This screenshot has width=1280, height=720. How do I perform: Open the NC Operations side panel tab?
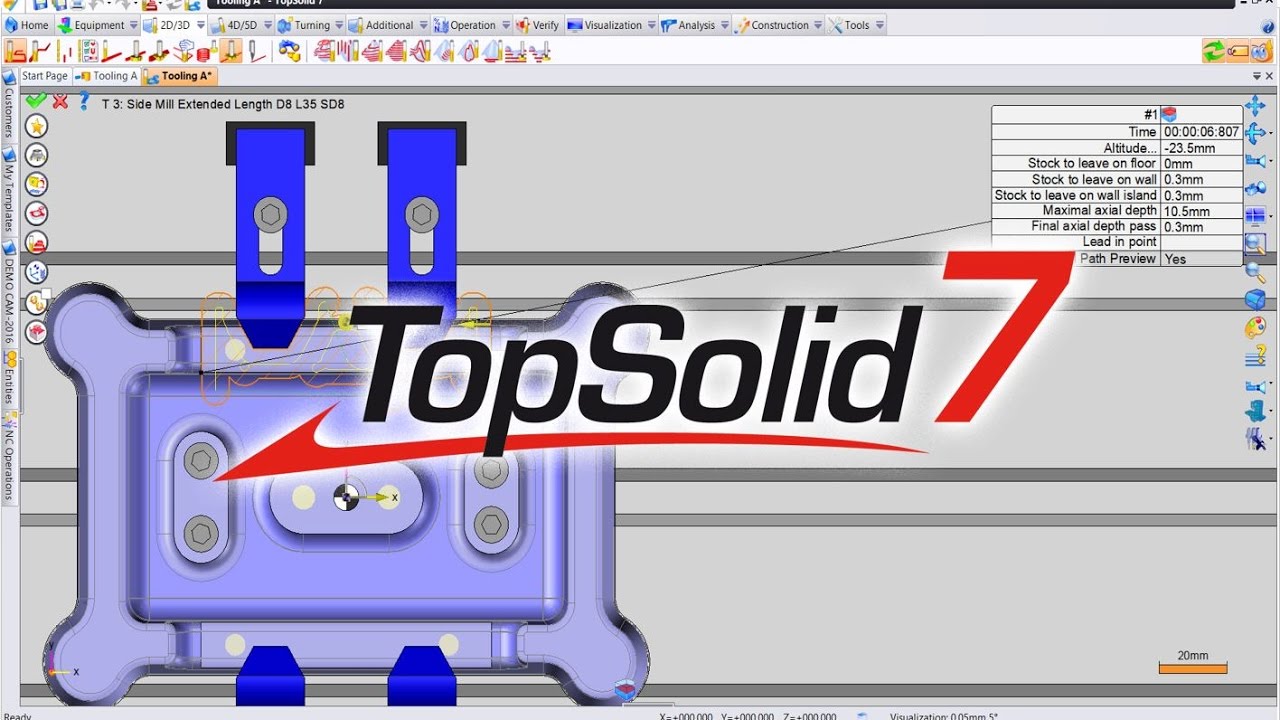pos(9,456)
